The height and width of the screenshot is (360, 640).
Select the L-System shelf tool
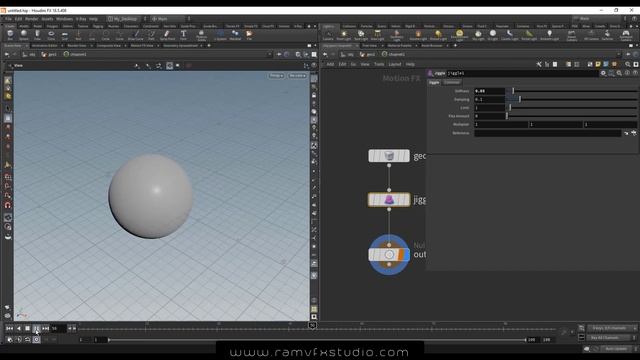(220, 35)
